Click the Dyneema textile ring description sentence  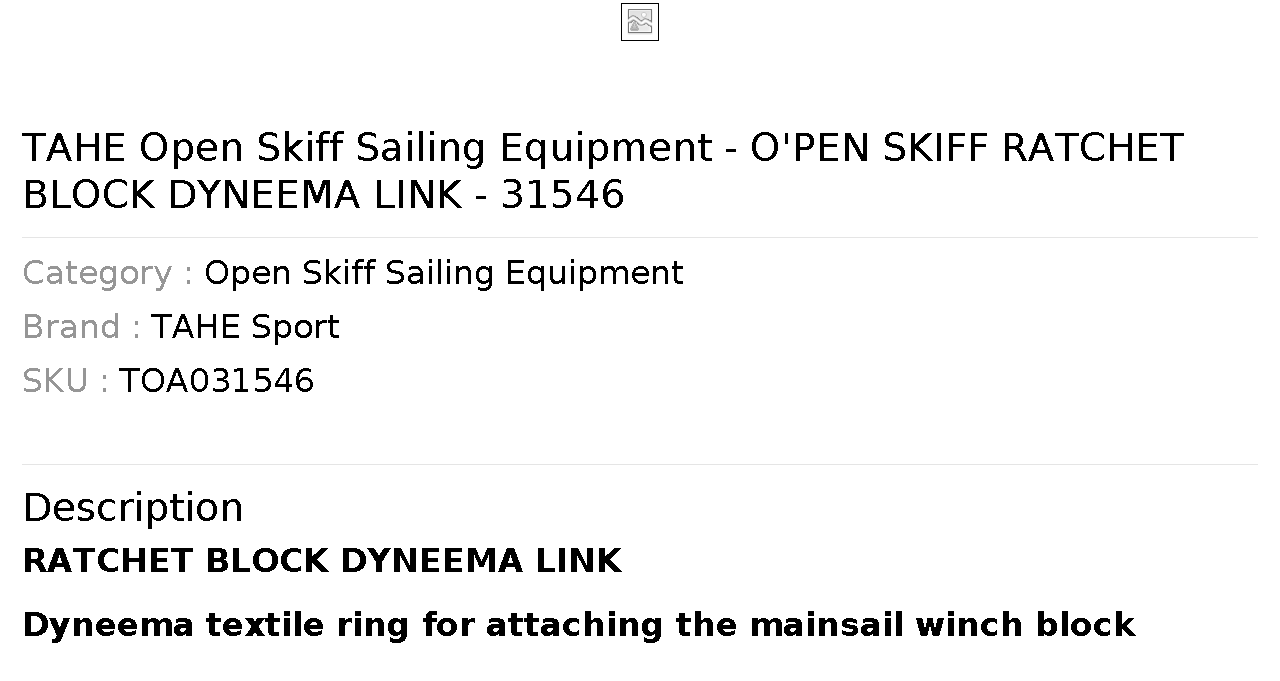[578, 625]
